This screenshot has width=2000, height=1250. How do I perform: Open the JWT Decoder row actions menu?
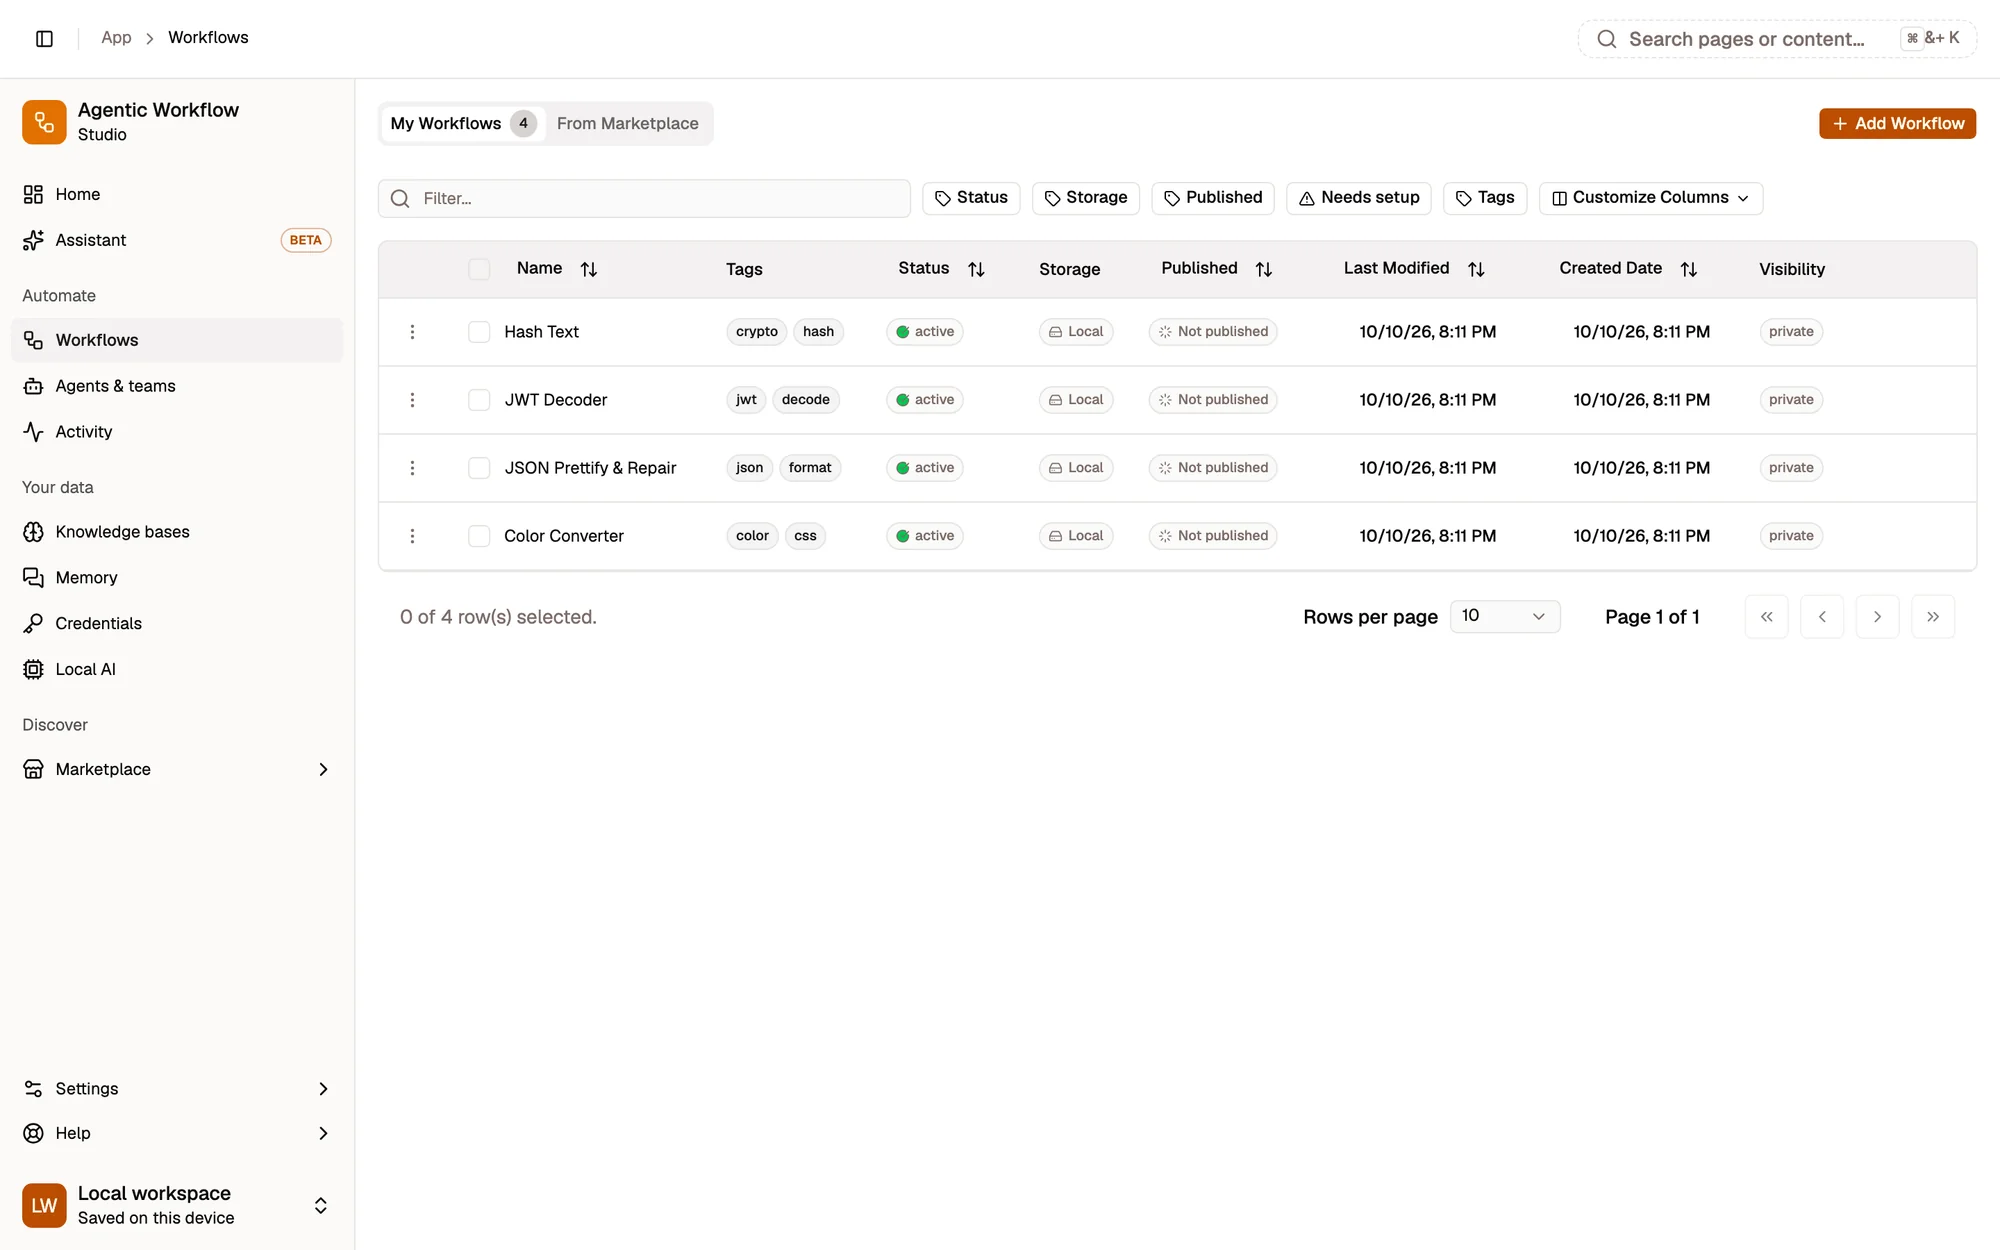[x=412, y=400]
